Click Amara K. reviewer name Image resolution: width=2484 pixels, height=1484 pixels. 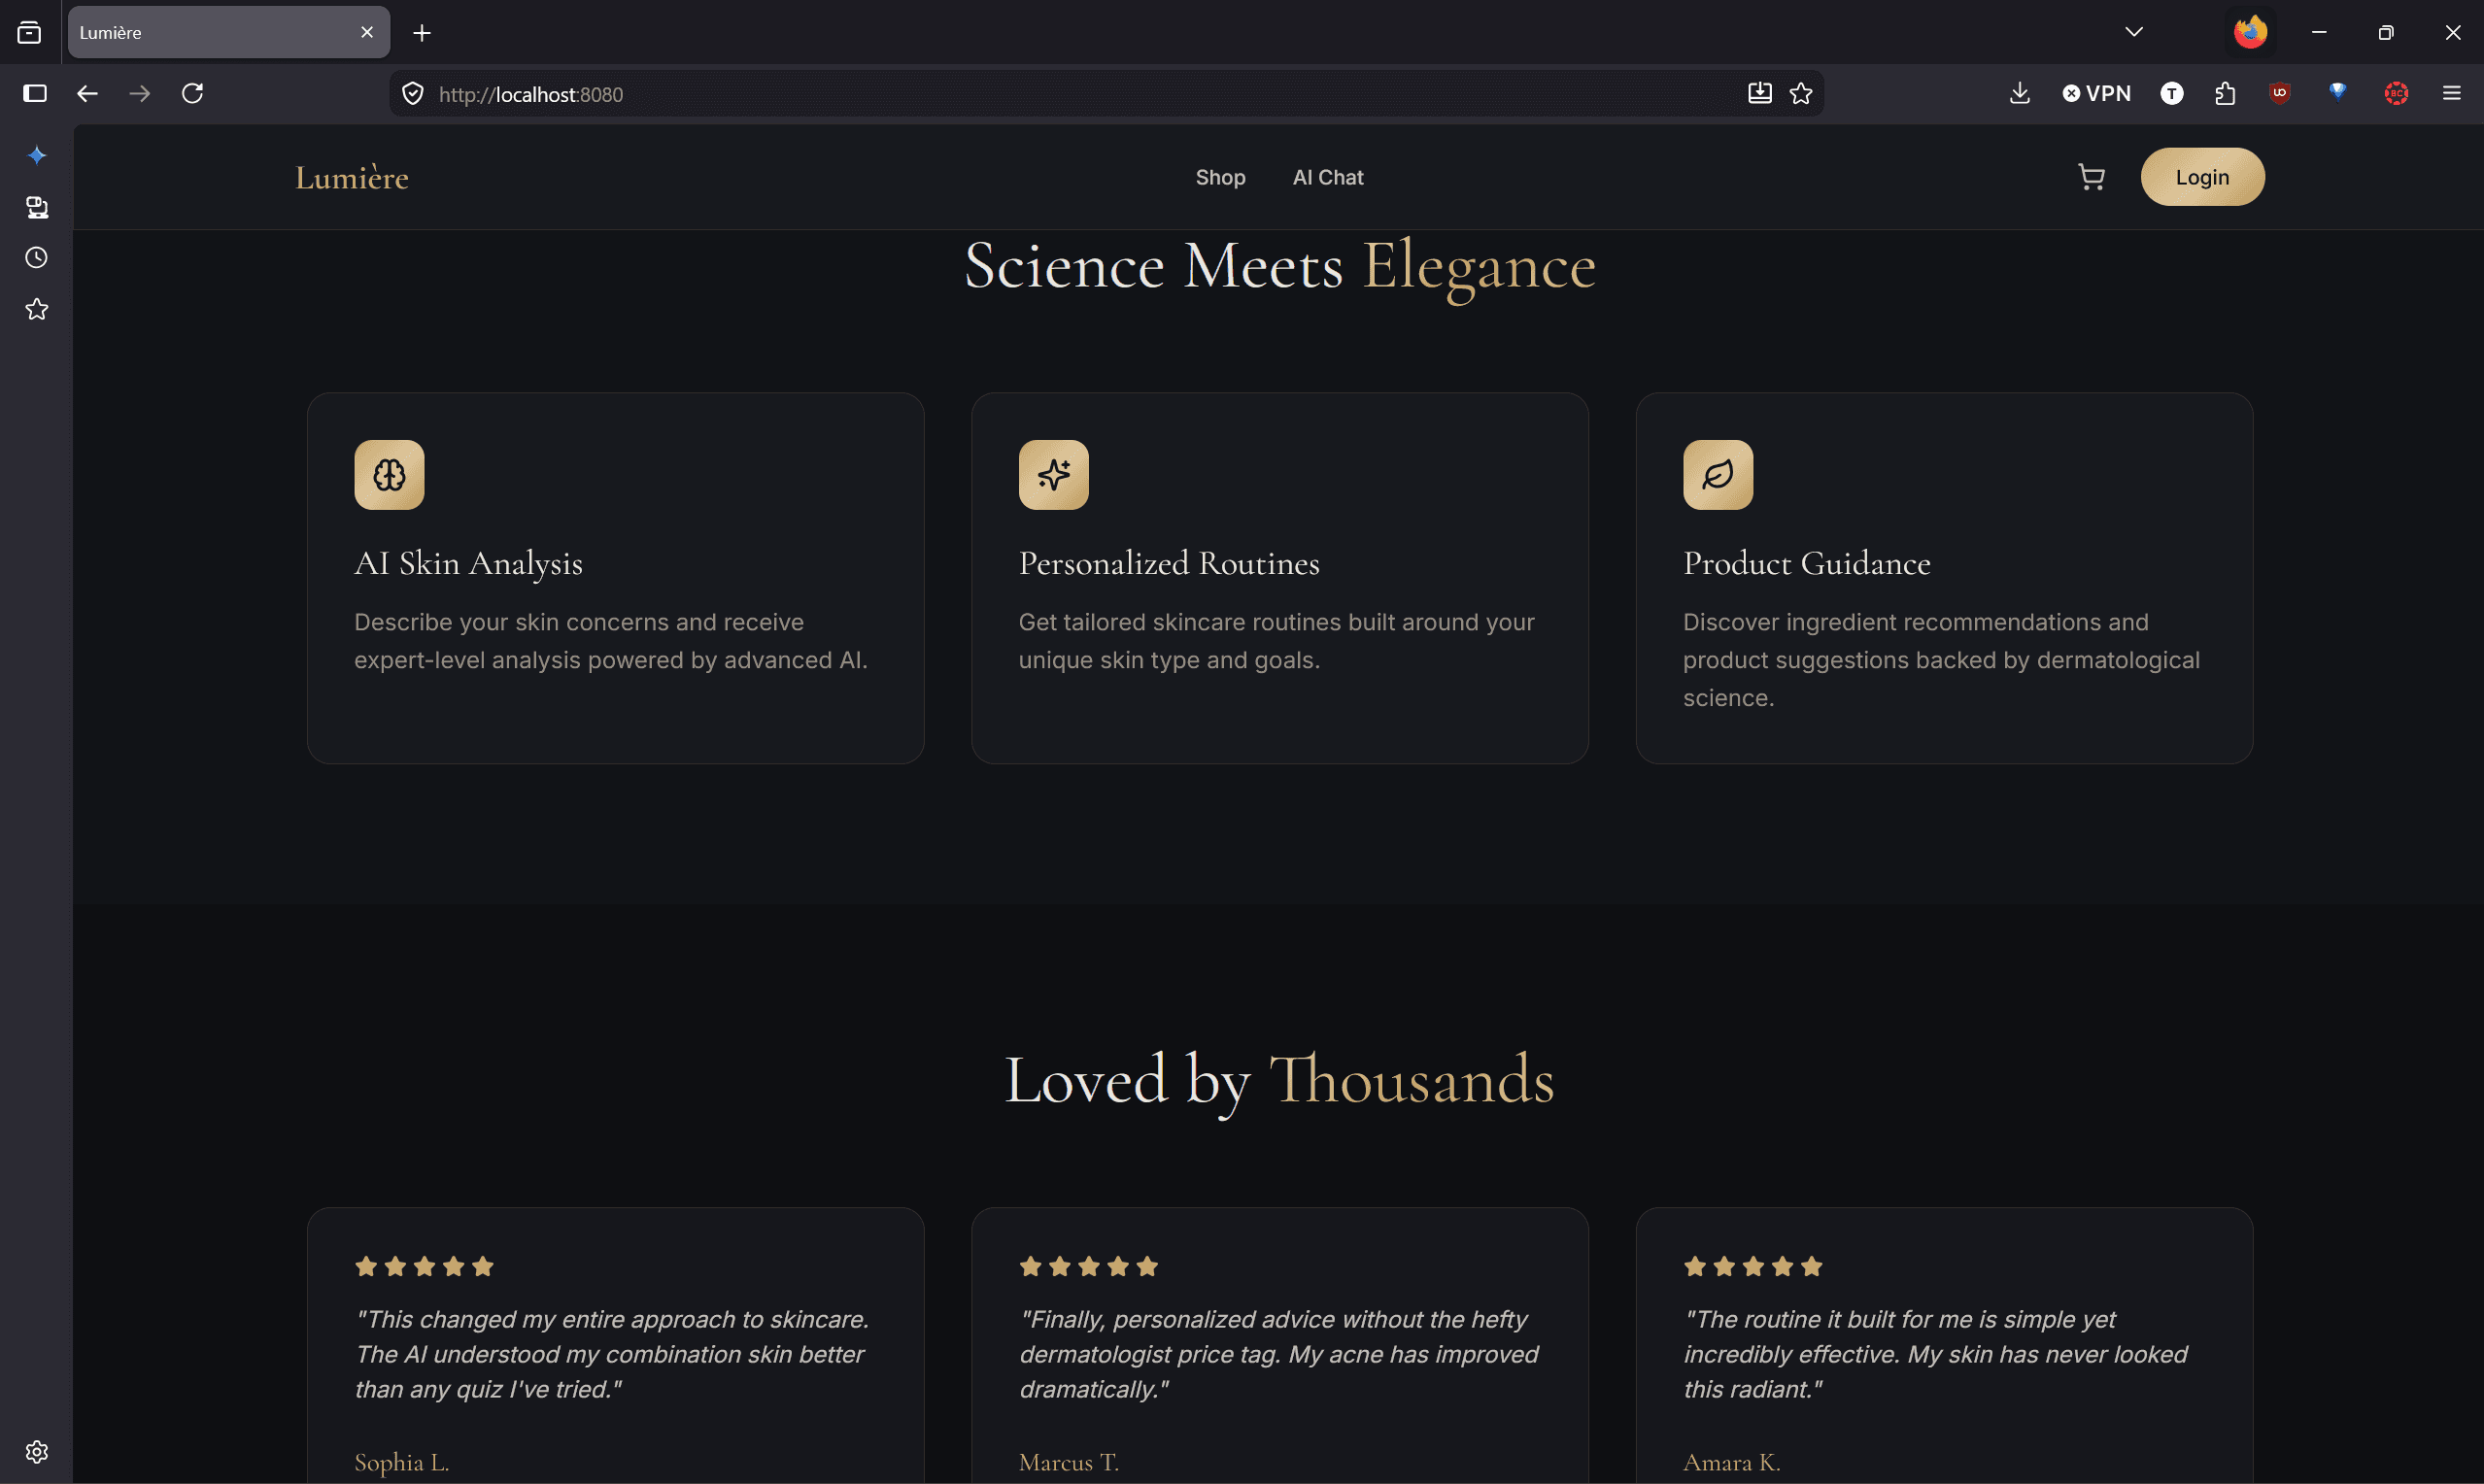click(1732, 1462)
